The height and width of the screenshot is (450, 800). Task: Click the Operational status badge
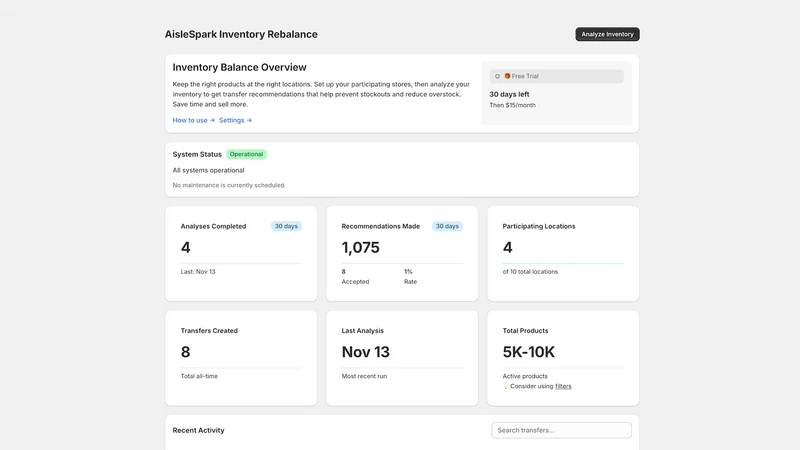coord(246,154)
